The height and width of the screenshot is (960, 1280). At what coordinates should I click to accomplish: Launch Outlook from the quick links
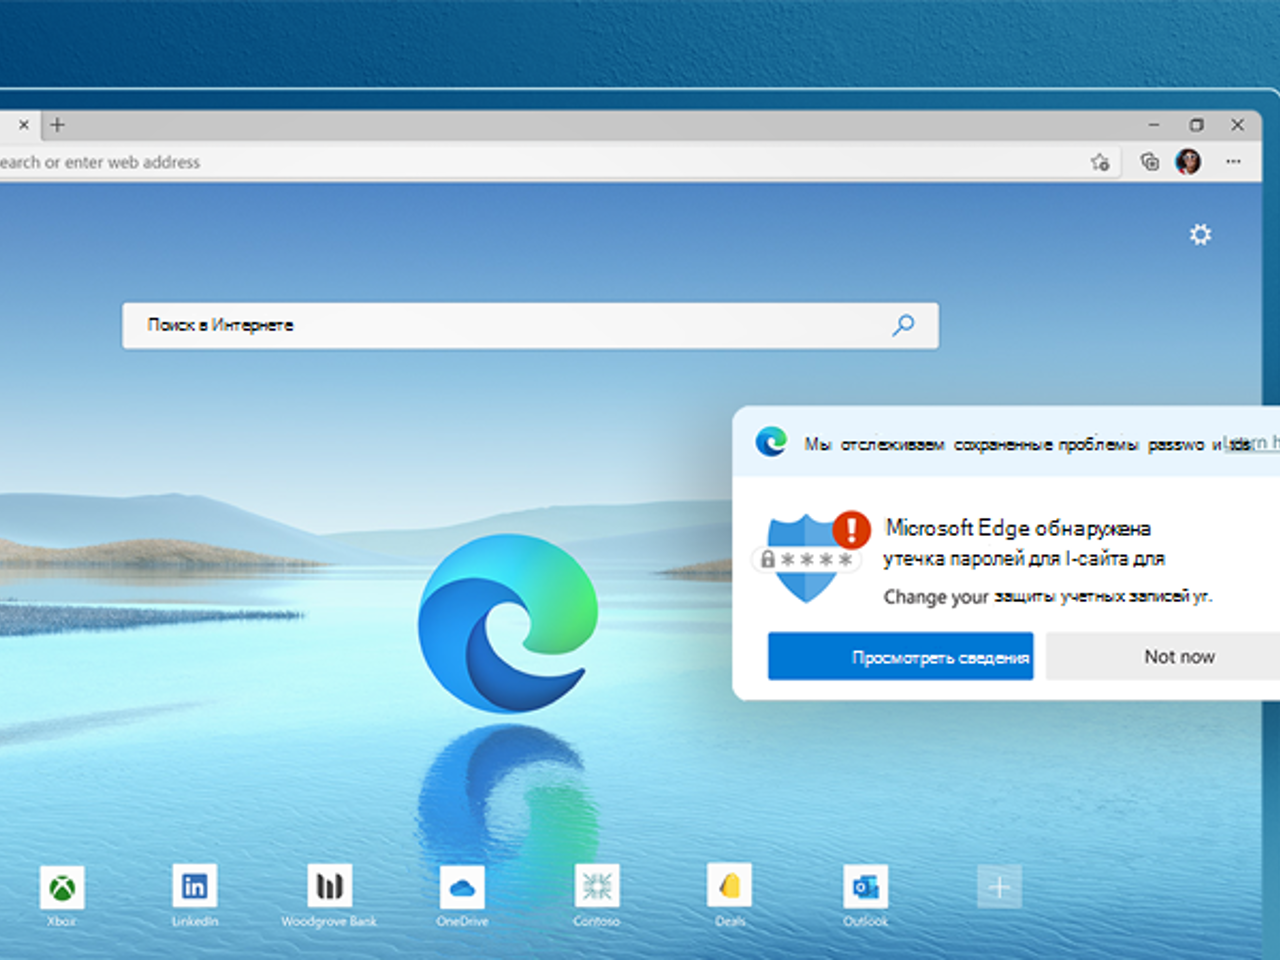(864, 886)
